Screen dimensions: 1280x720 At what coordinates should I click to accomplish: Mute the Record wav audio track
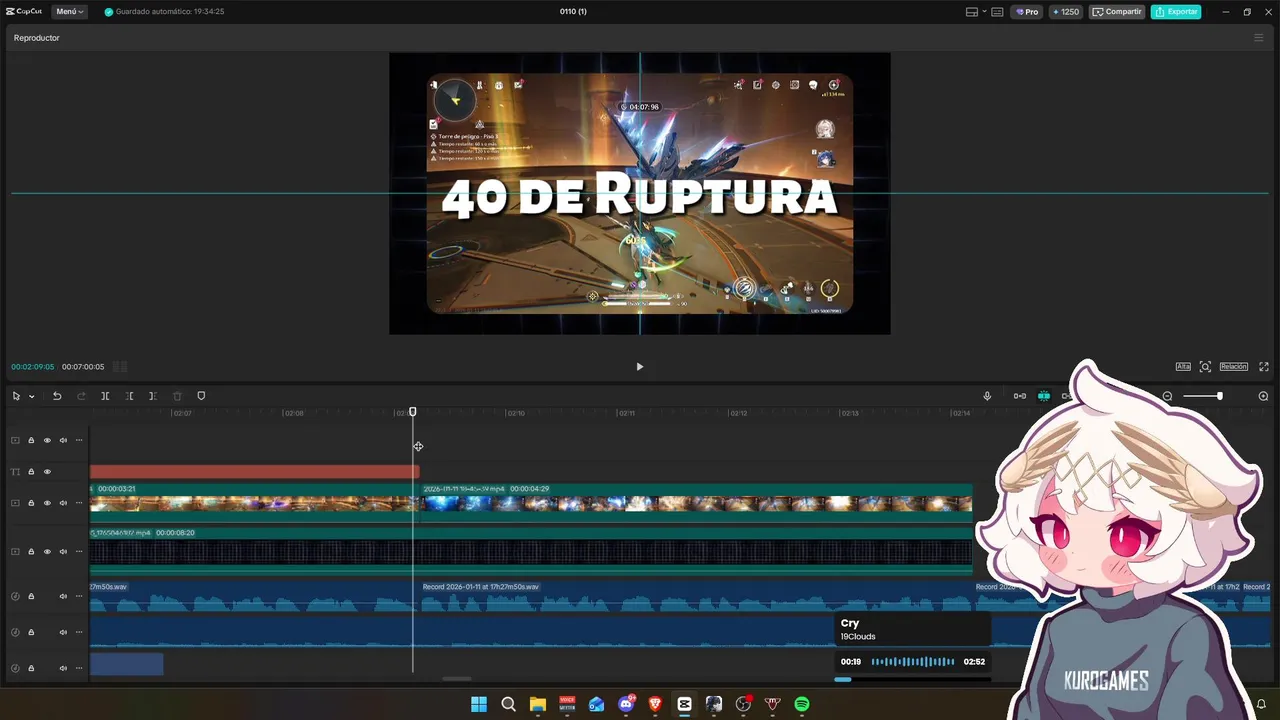[x=63, y=596]
